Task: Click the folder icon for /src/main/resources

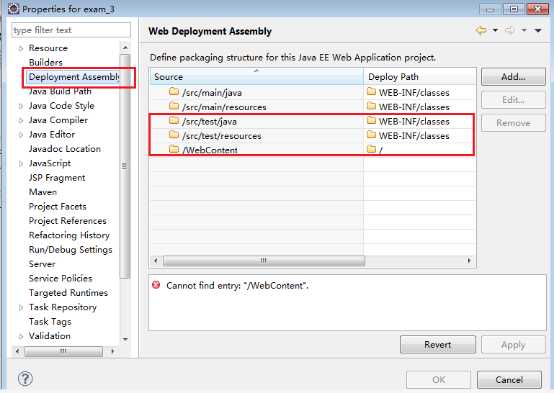Action: (x=173, y=106)
